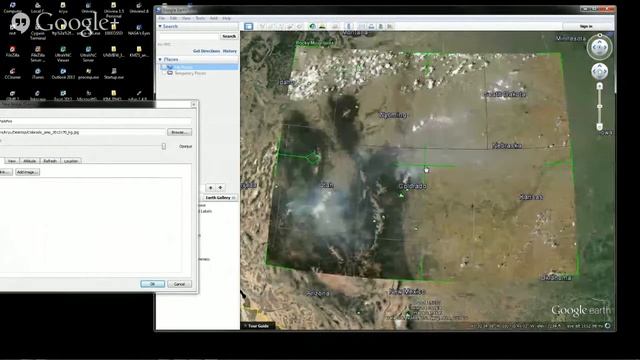The width and height of the screenshot is (640, 360).
Task: Open the Earth Gallery button
Action: 220,198
